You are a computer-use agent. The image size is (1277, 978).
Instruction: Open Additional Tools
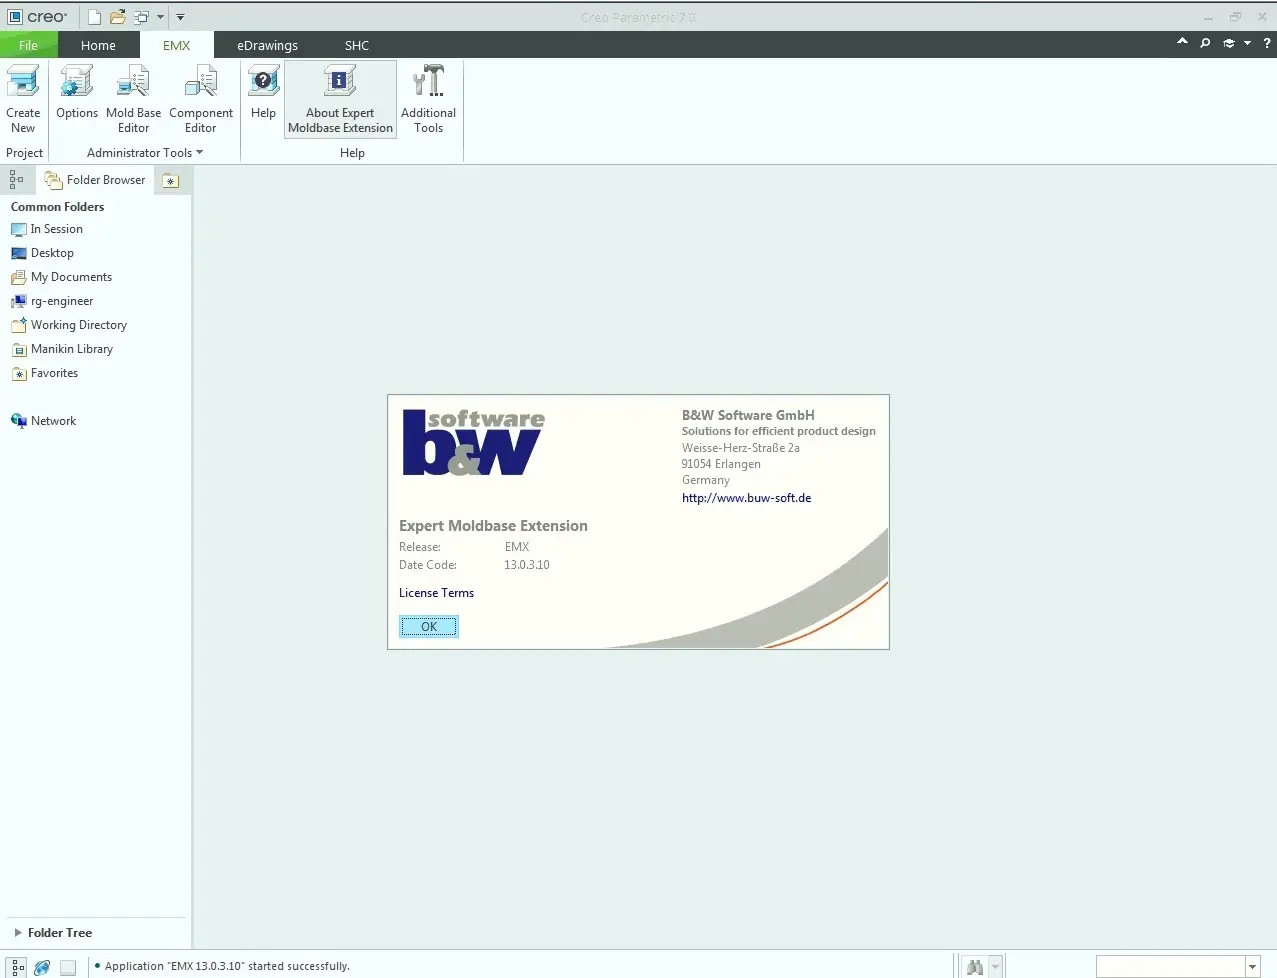[428, 98]
